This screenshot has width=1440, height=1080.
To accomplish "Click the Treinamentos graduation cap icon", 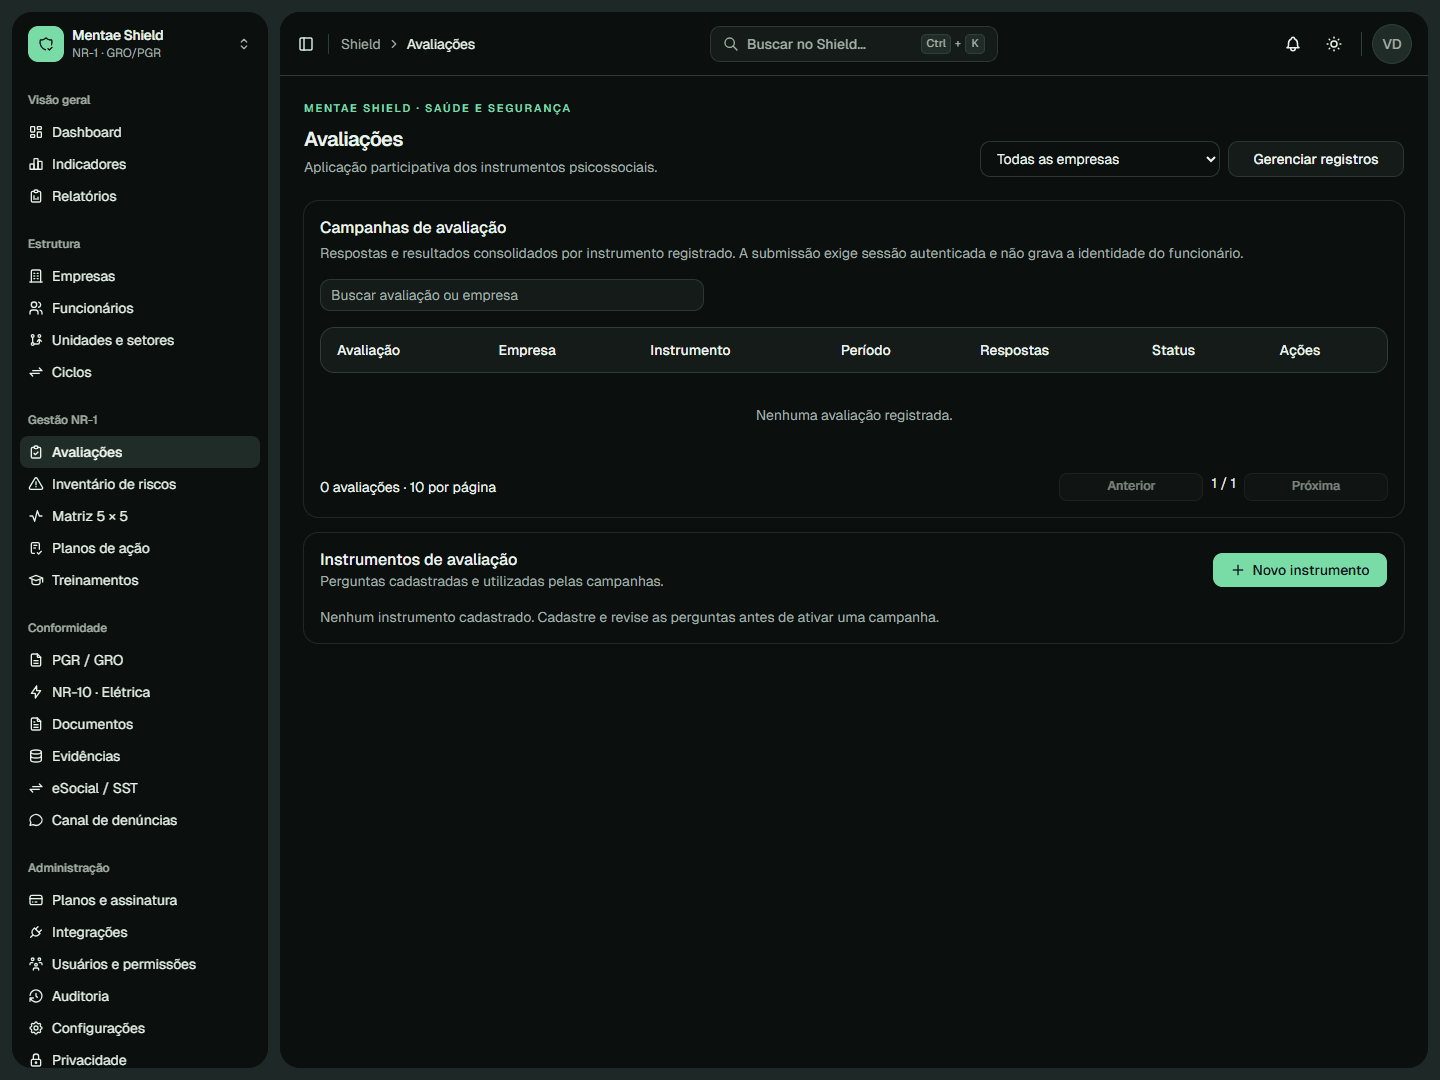I will coord(36,580).
